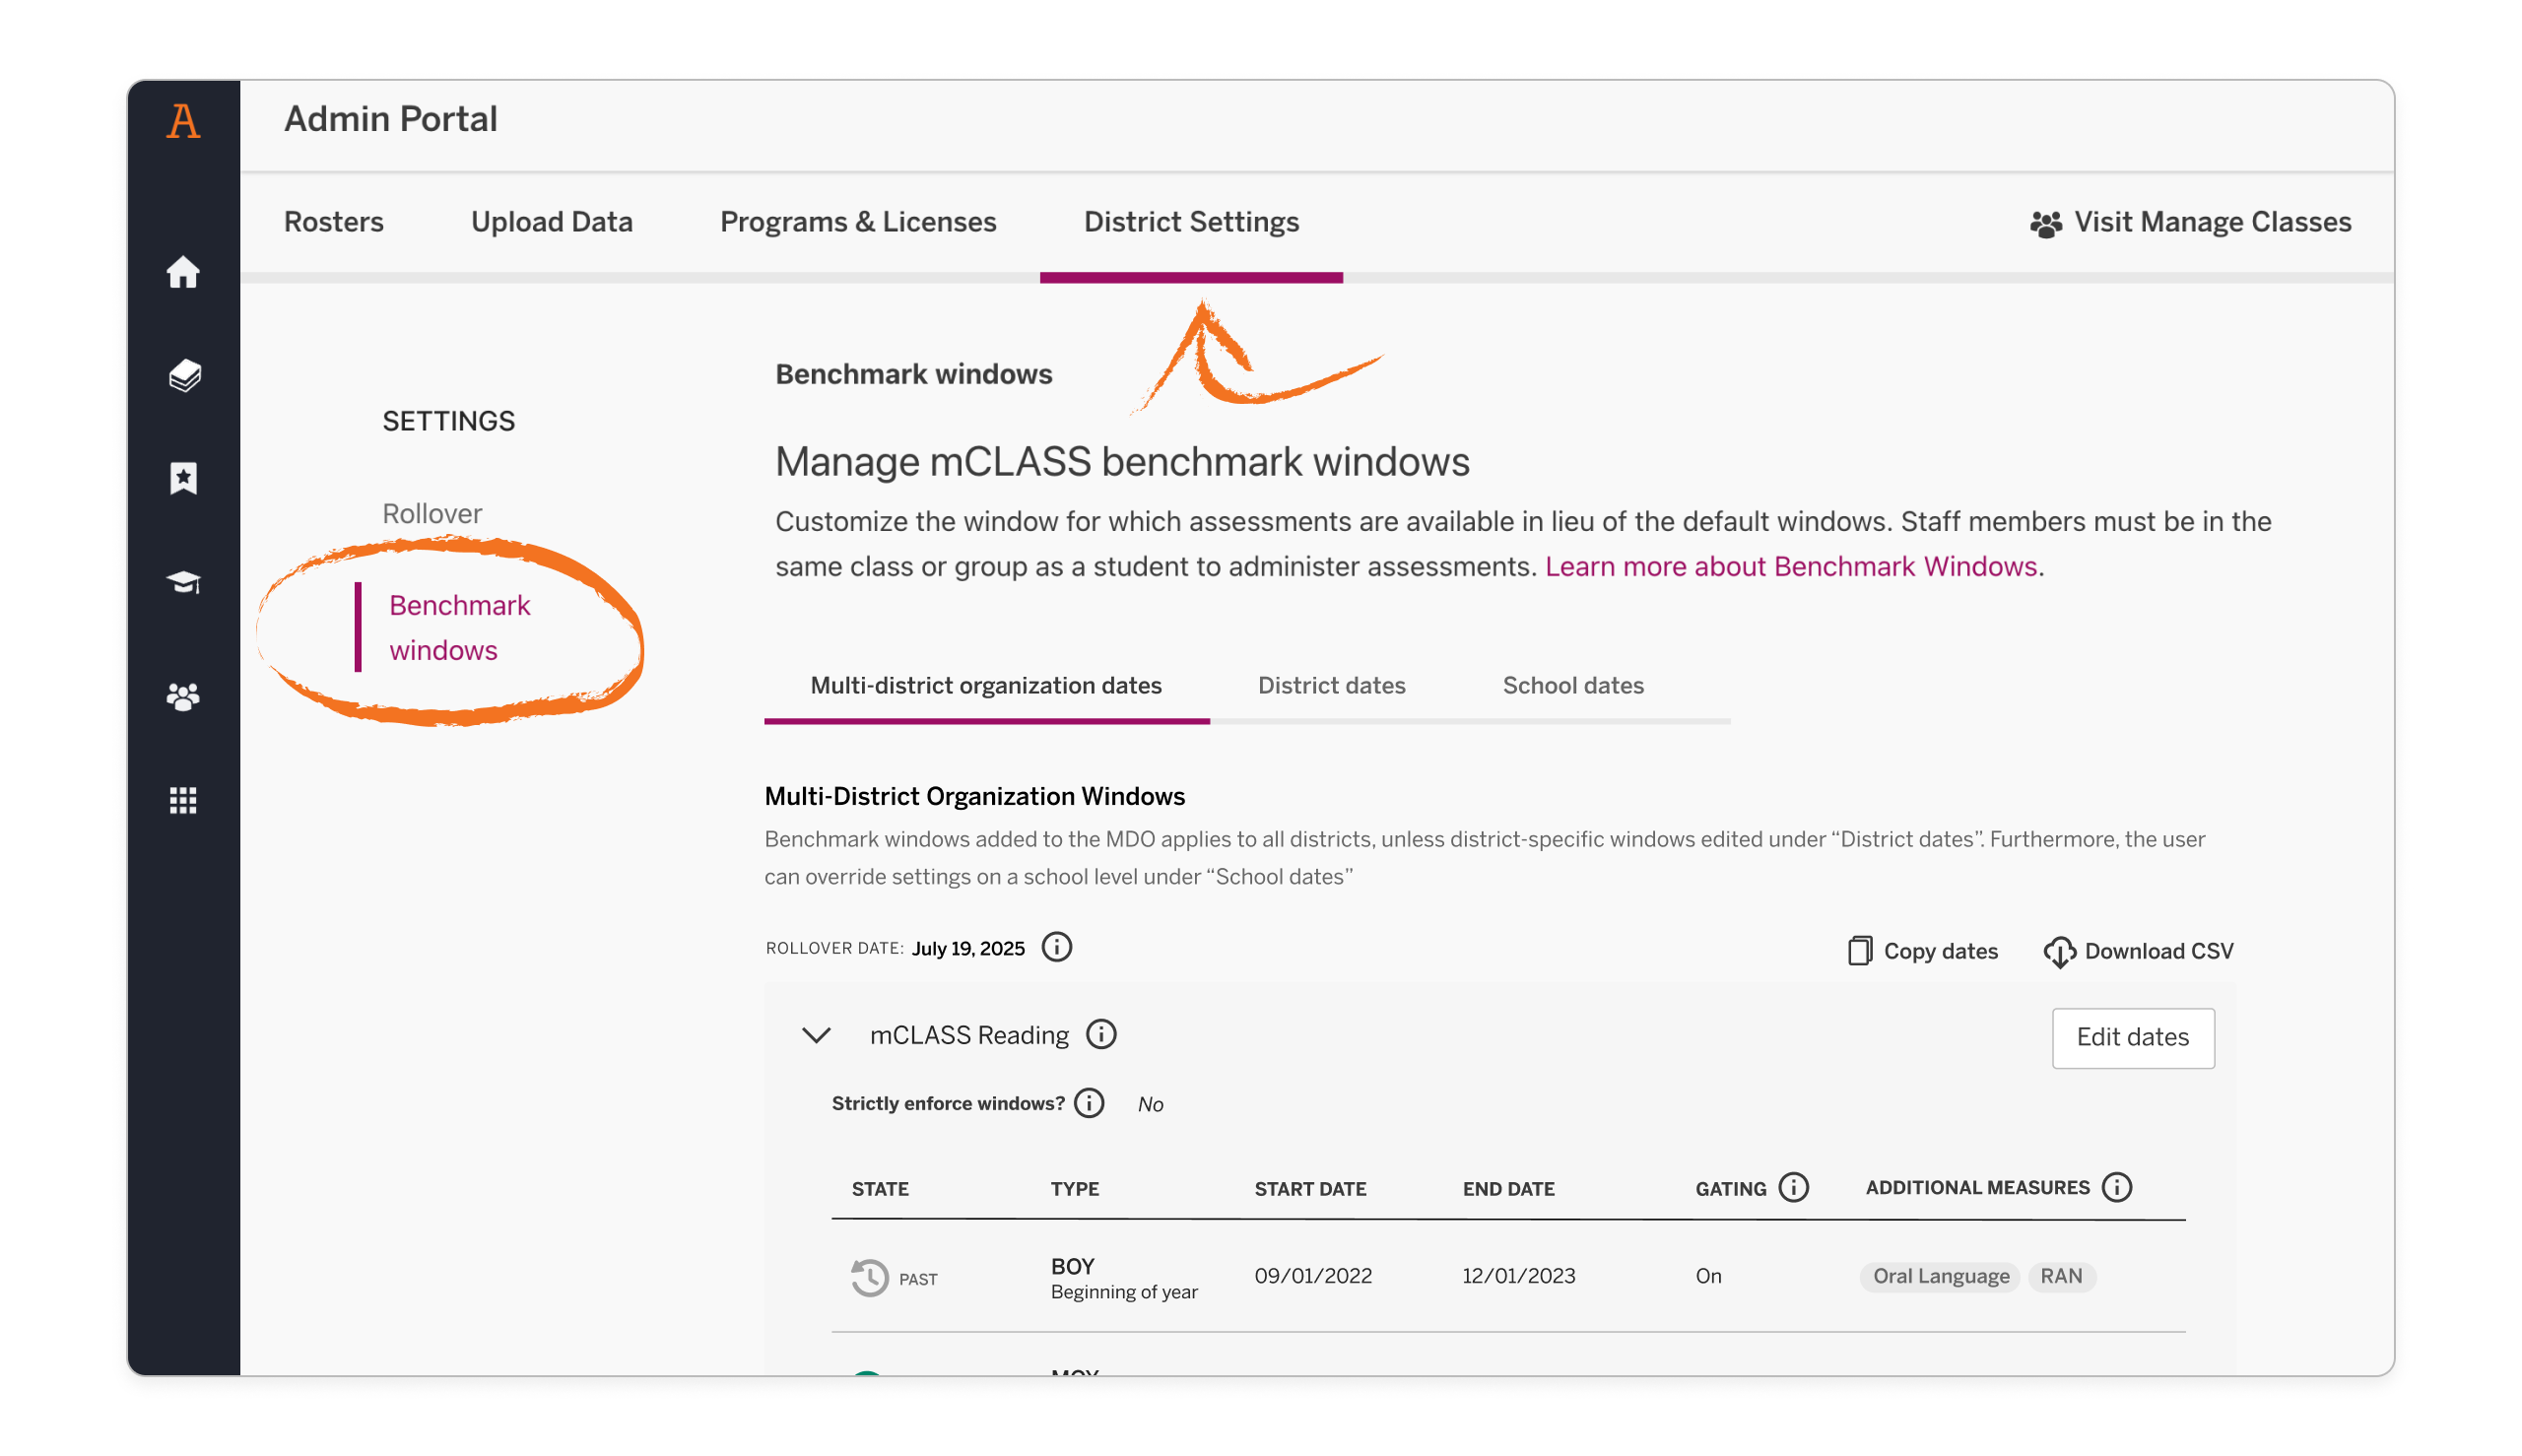Click the Edit dates button
The image size is (2522, 1456).
2133,1038
